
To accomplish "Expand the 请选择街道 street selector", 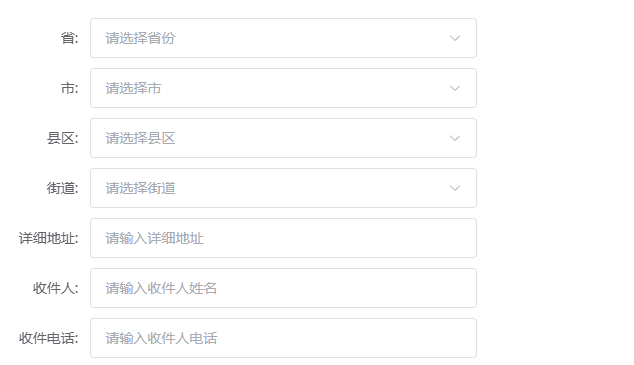I will click(283, 188).
